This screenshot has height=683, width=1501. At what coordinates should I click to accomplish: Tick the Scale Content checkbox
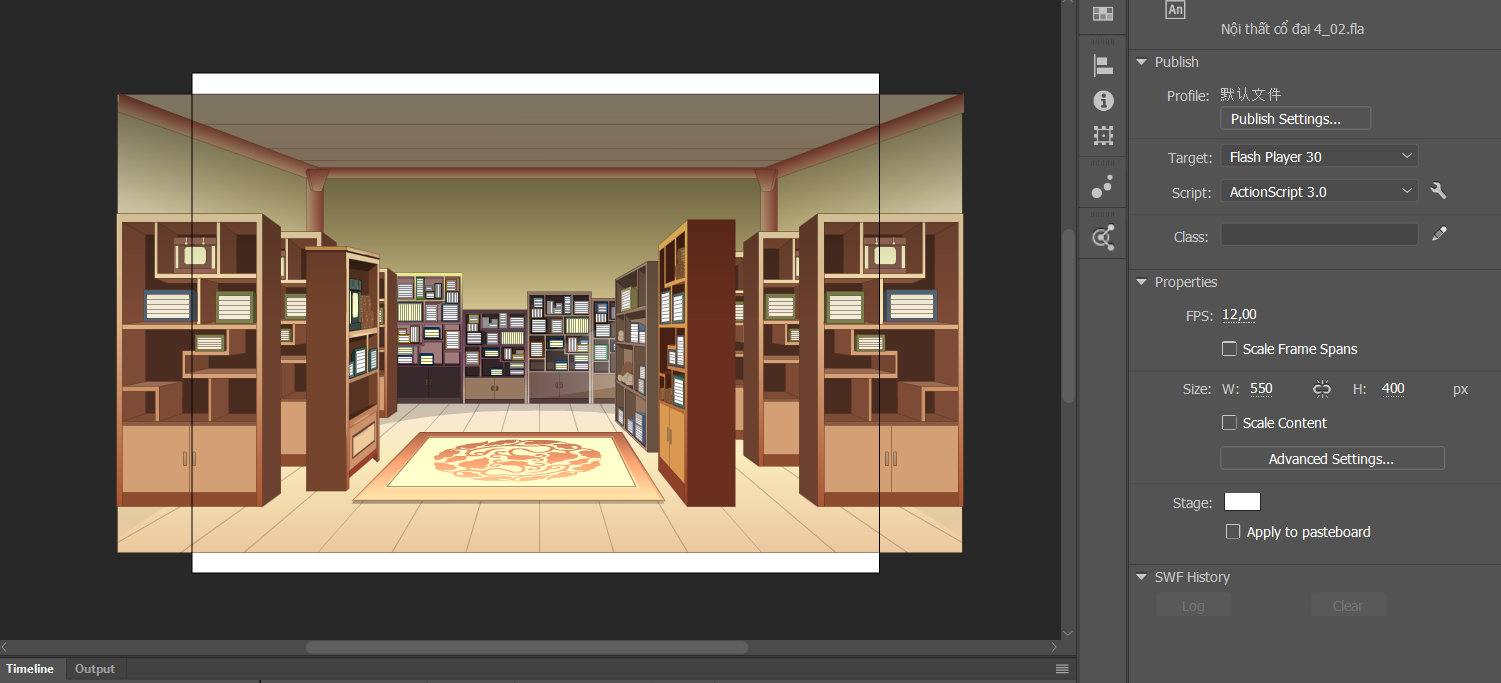click(1230, 423)
